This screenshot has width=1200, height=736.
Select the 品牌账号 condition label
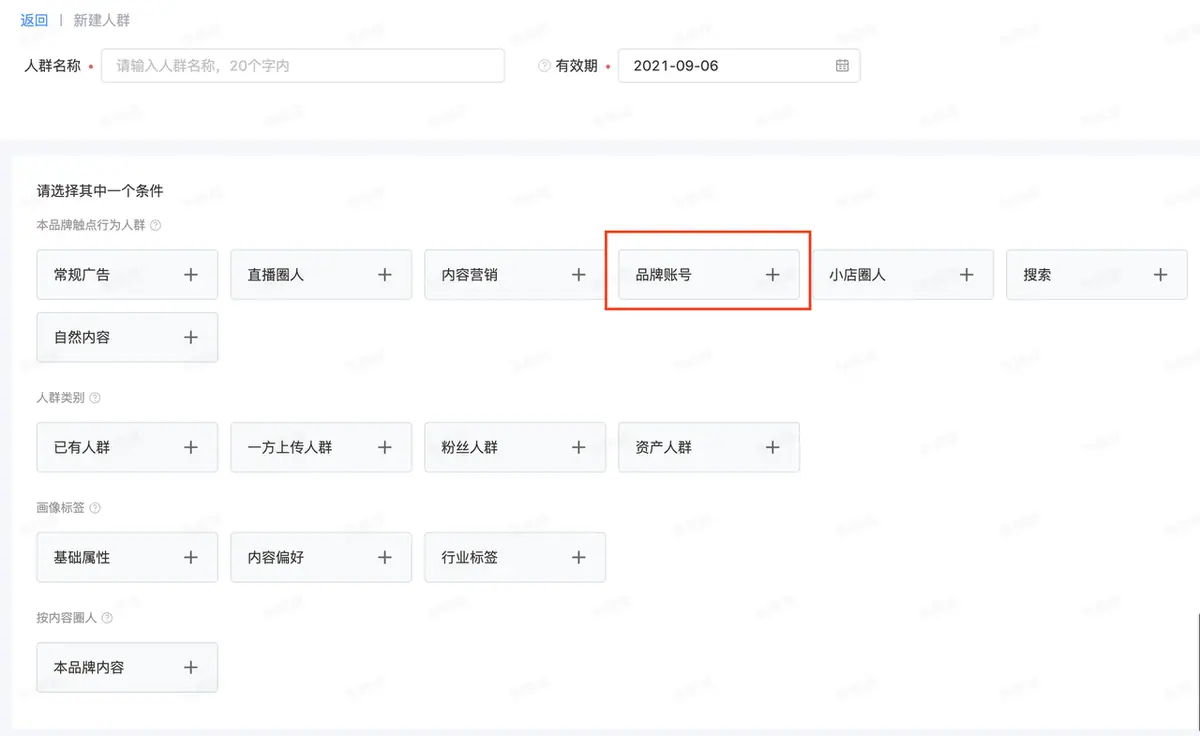point(664,274)
